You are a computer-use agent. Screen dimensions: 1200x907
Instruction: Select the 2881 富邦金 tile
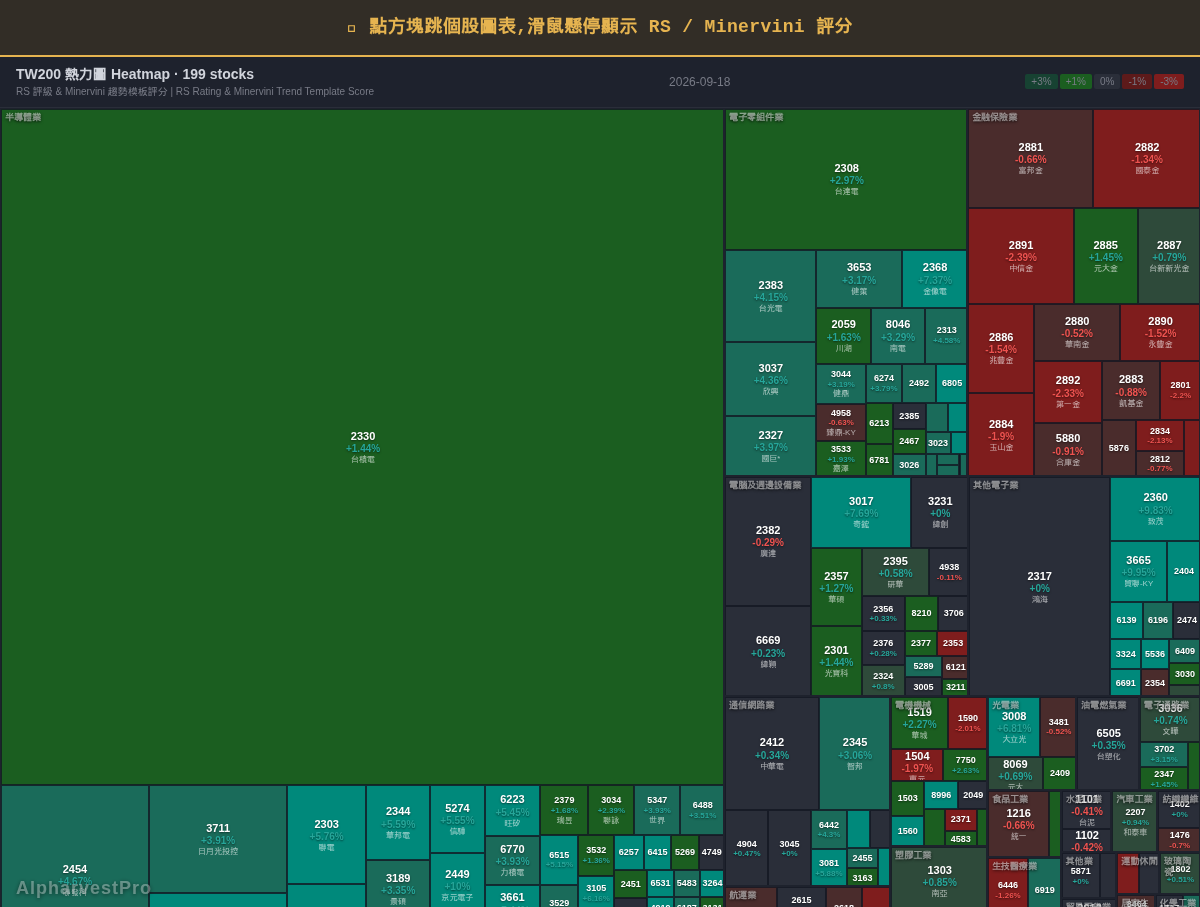pyautogui.click(x=1030, y=158)
